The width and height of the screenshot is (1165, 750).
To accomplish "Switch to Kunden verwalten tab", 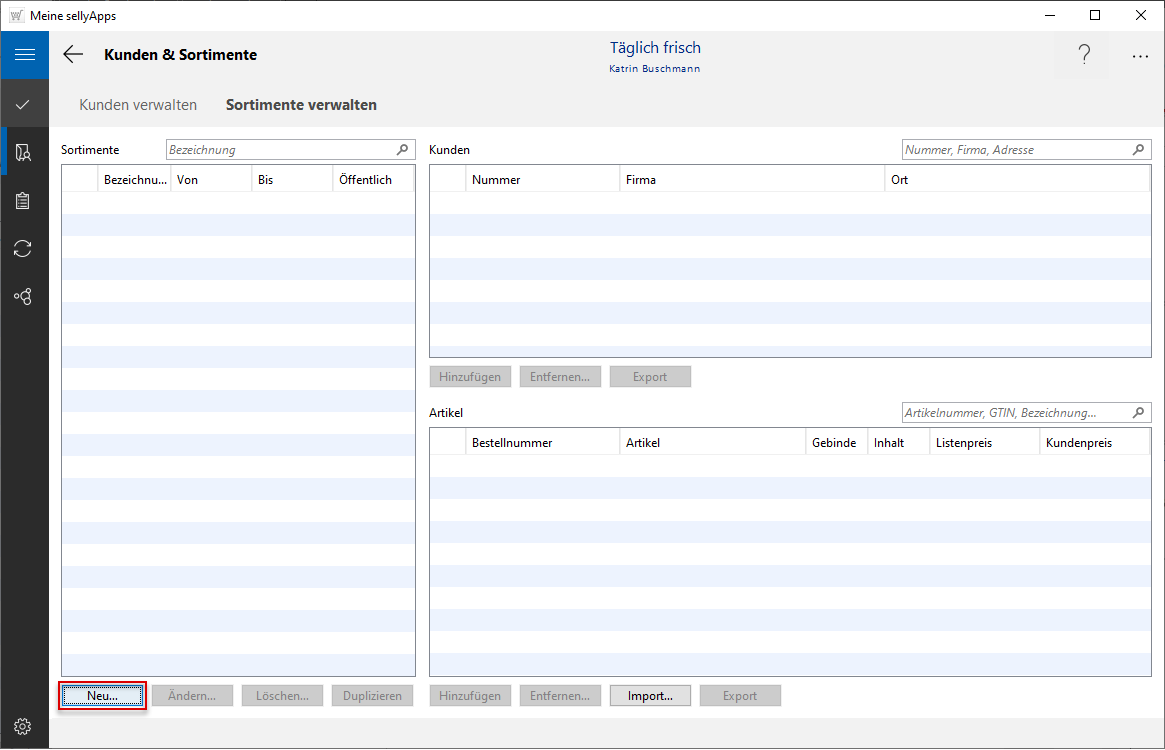I will (x=138, y=105).
